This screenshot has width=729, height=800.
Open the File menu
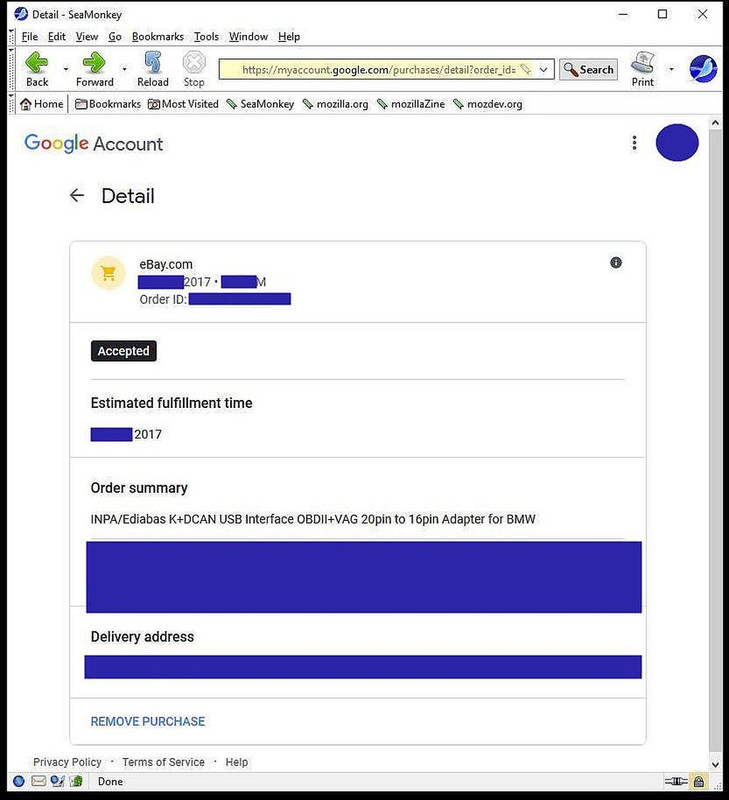[30, 37]
